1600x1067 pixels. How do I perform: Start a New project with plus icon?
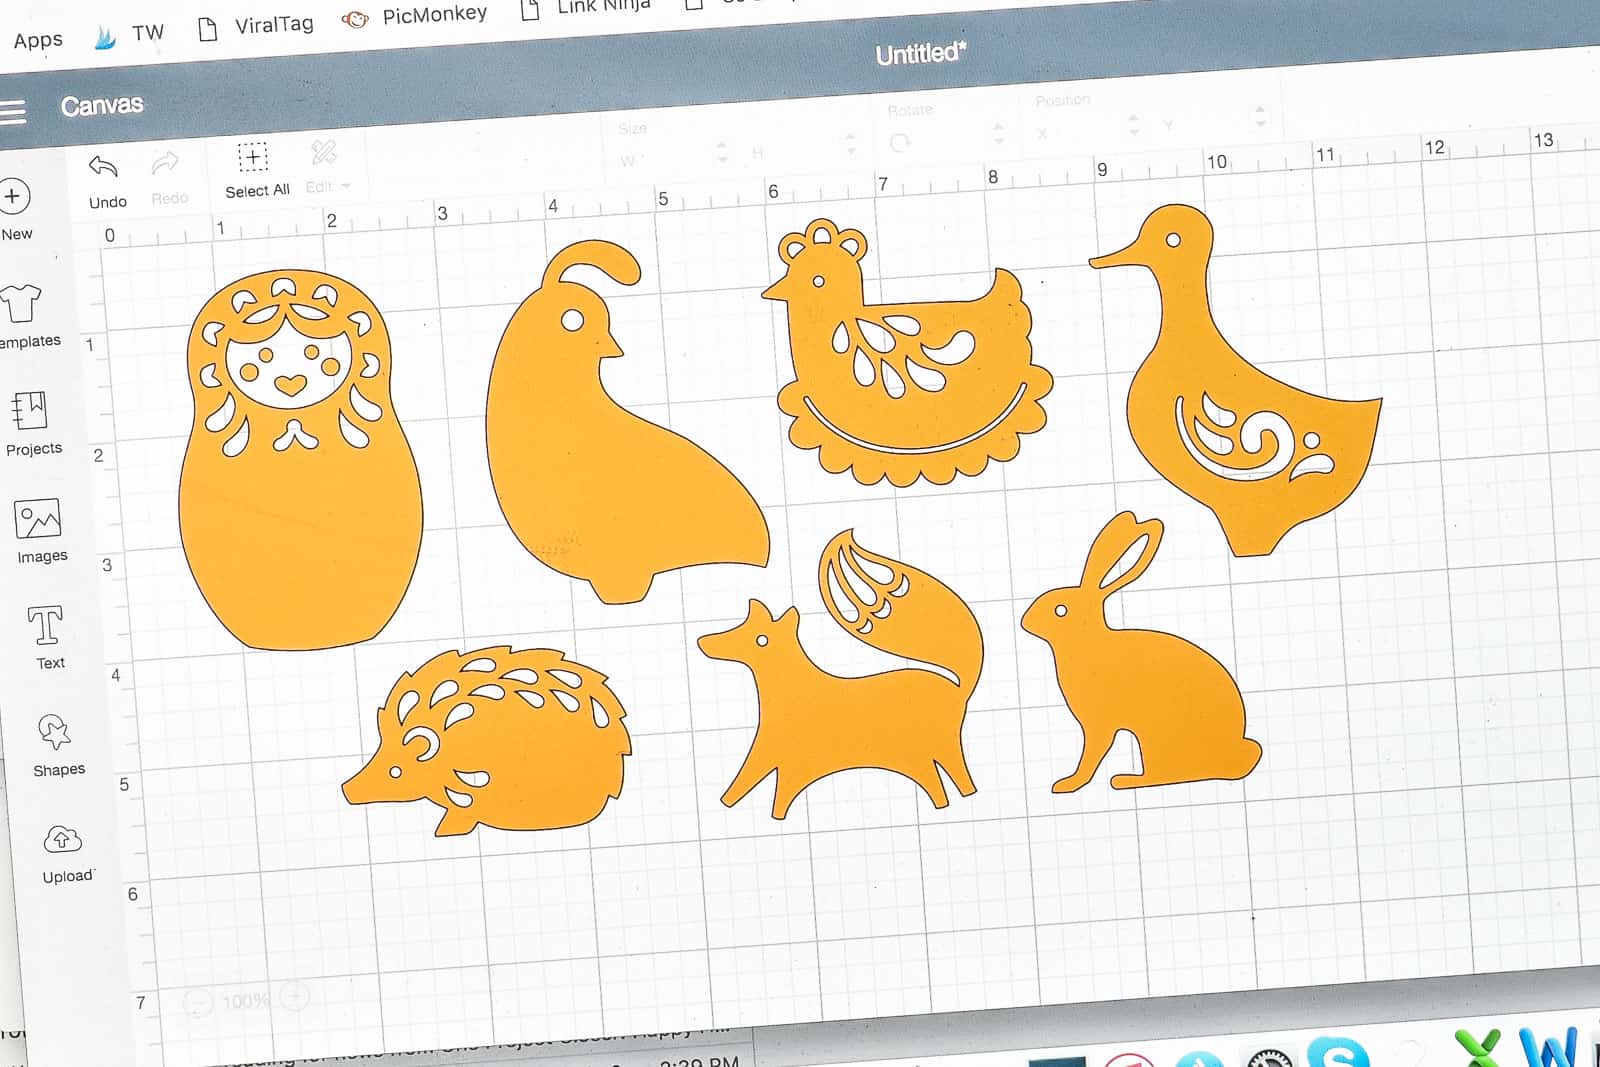13,197
